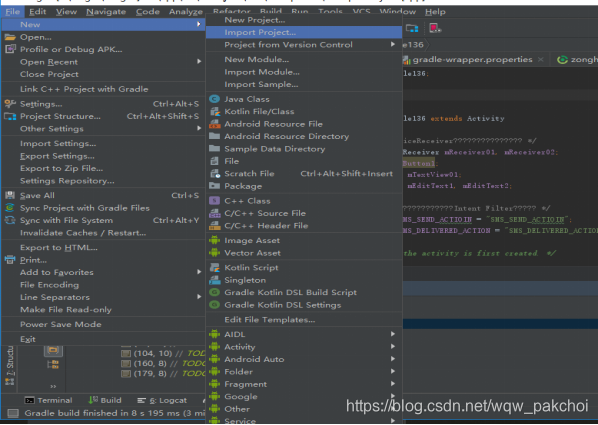Click the Sync with File System icon
The height and width of the screenshot is (425, 598).
10,221
